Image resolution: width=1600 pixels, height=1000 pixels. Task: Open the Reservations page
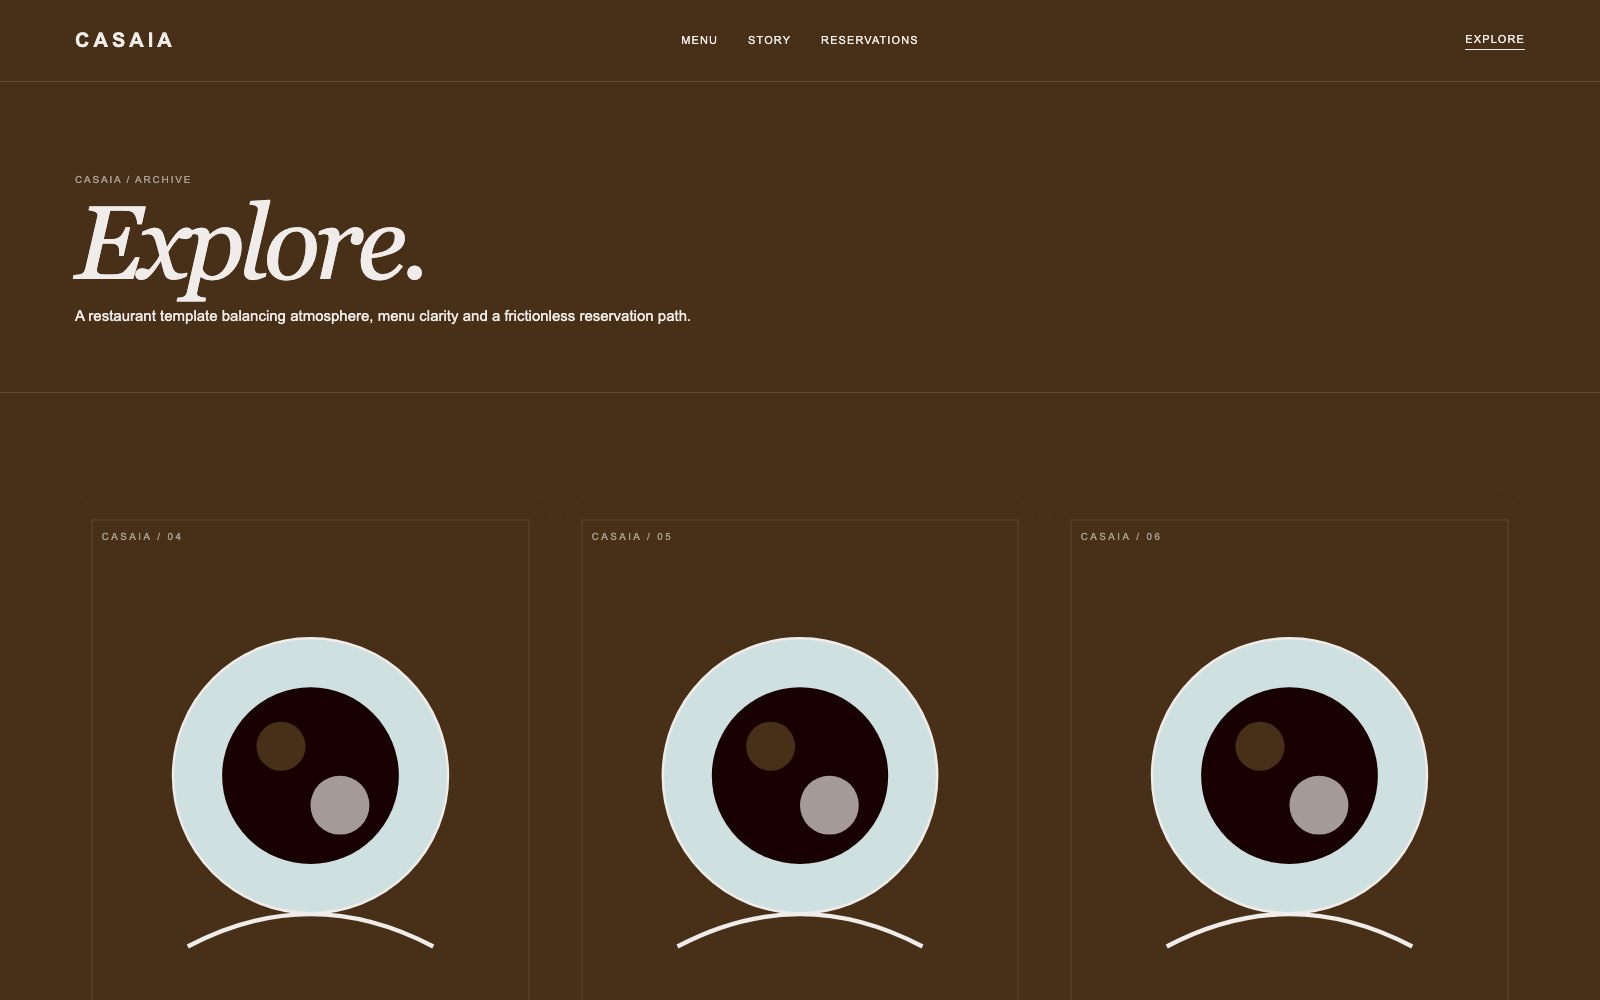tap(869, 40)
